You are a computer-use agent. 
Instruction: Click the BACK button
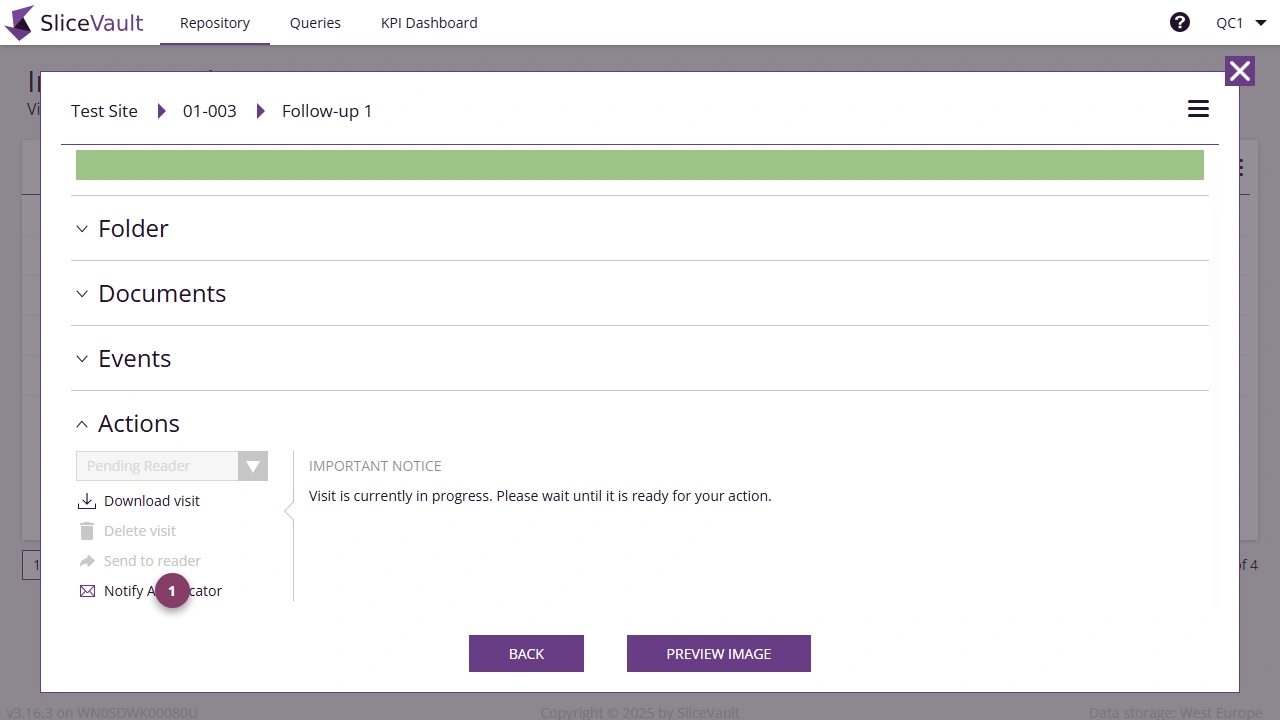(526, 653)
